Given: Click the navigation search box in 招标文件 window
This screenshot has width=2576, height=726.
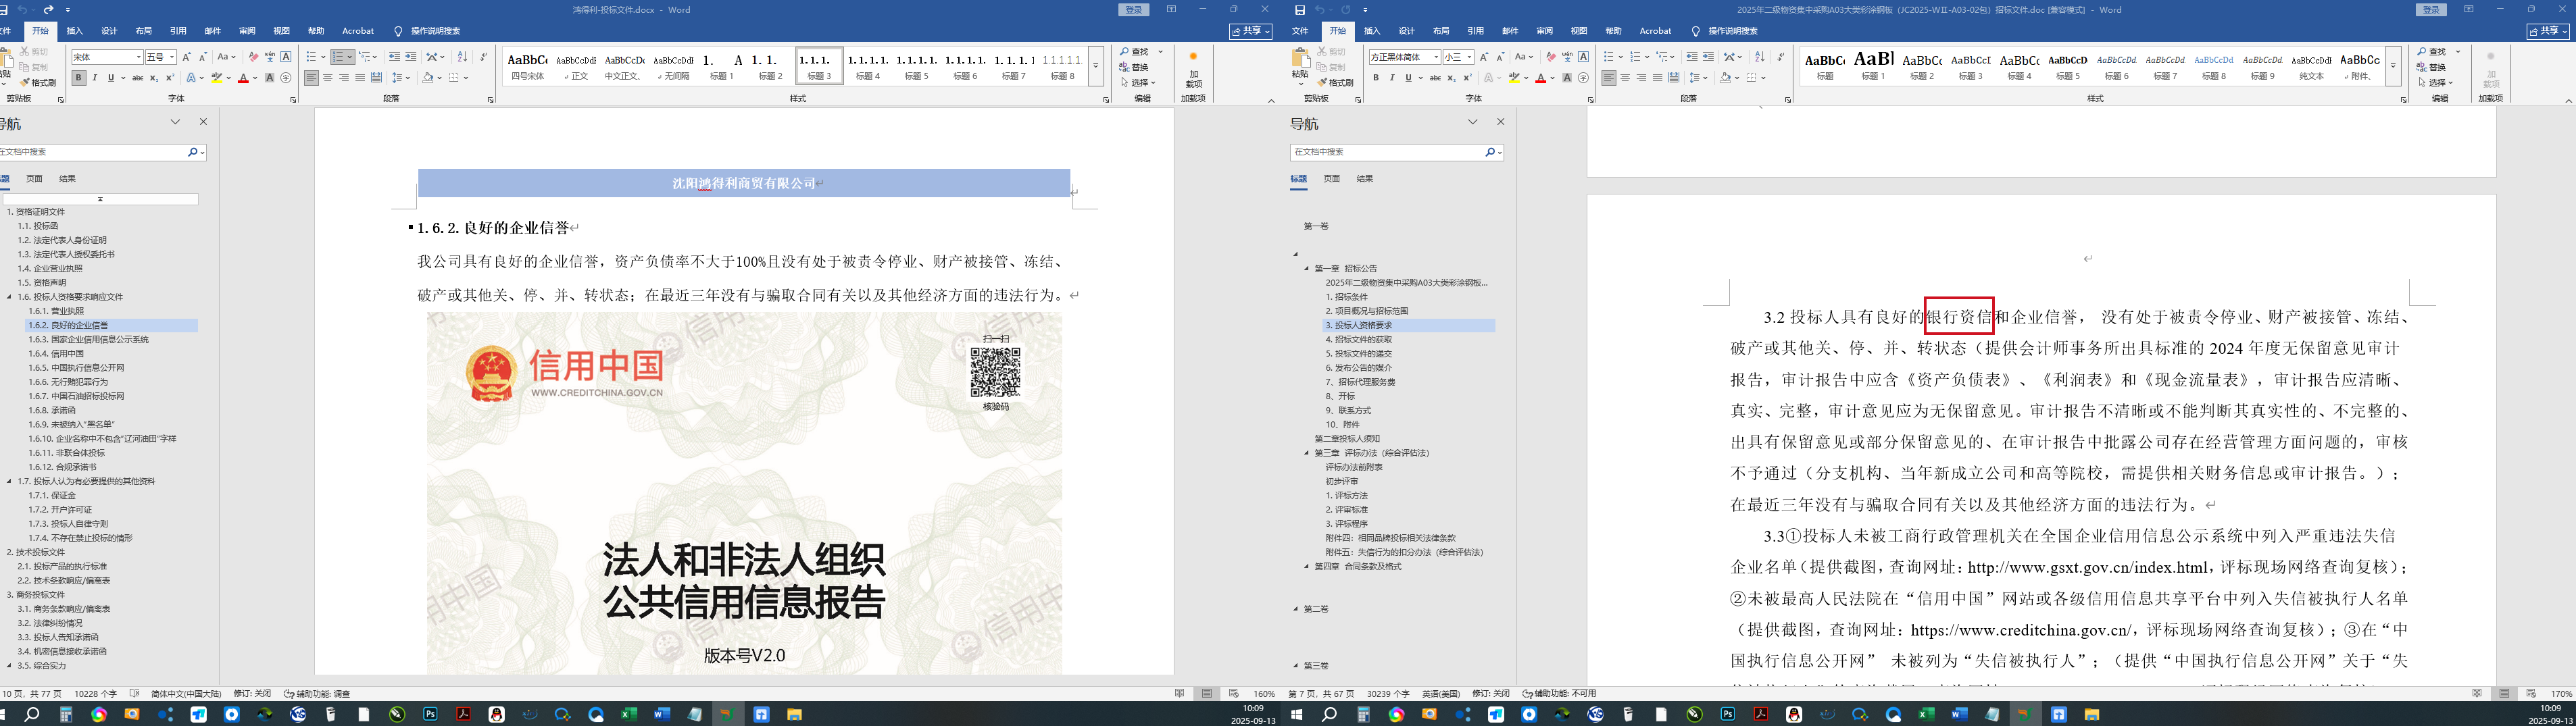Looking at the screenshot, I should pos(1386,152).
